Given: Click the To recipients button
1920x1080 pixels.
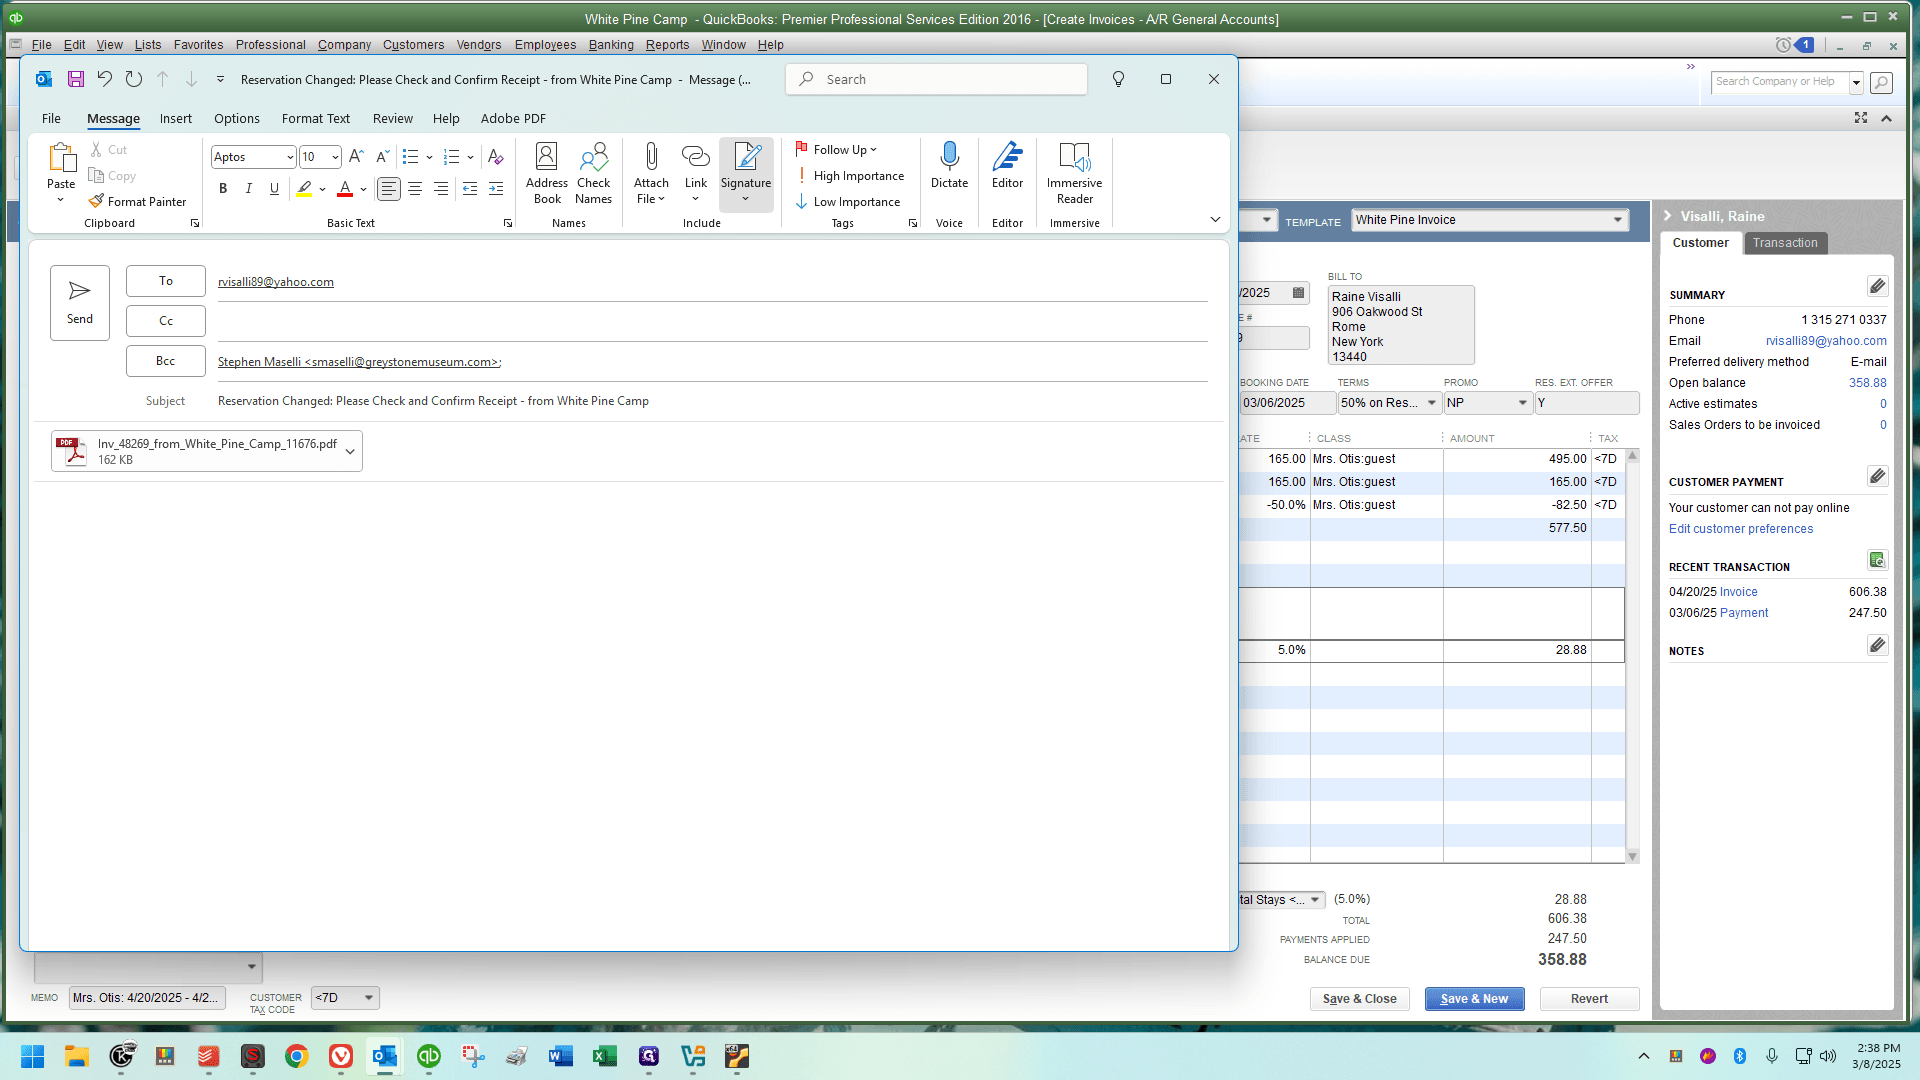Looking at the screenshot, I should [x=166, y=281].
